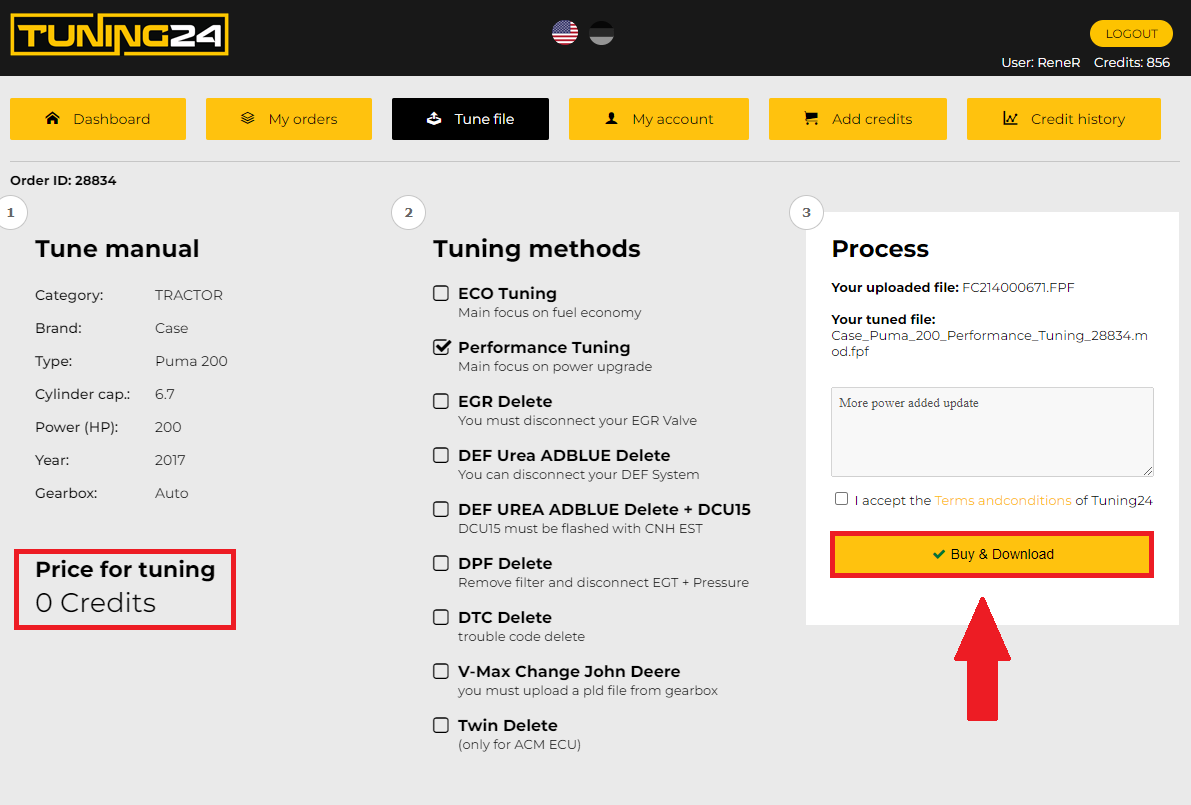Click the TRACTOR category value

189,295
